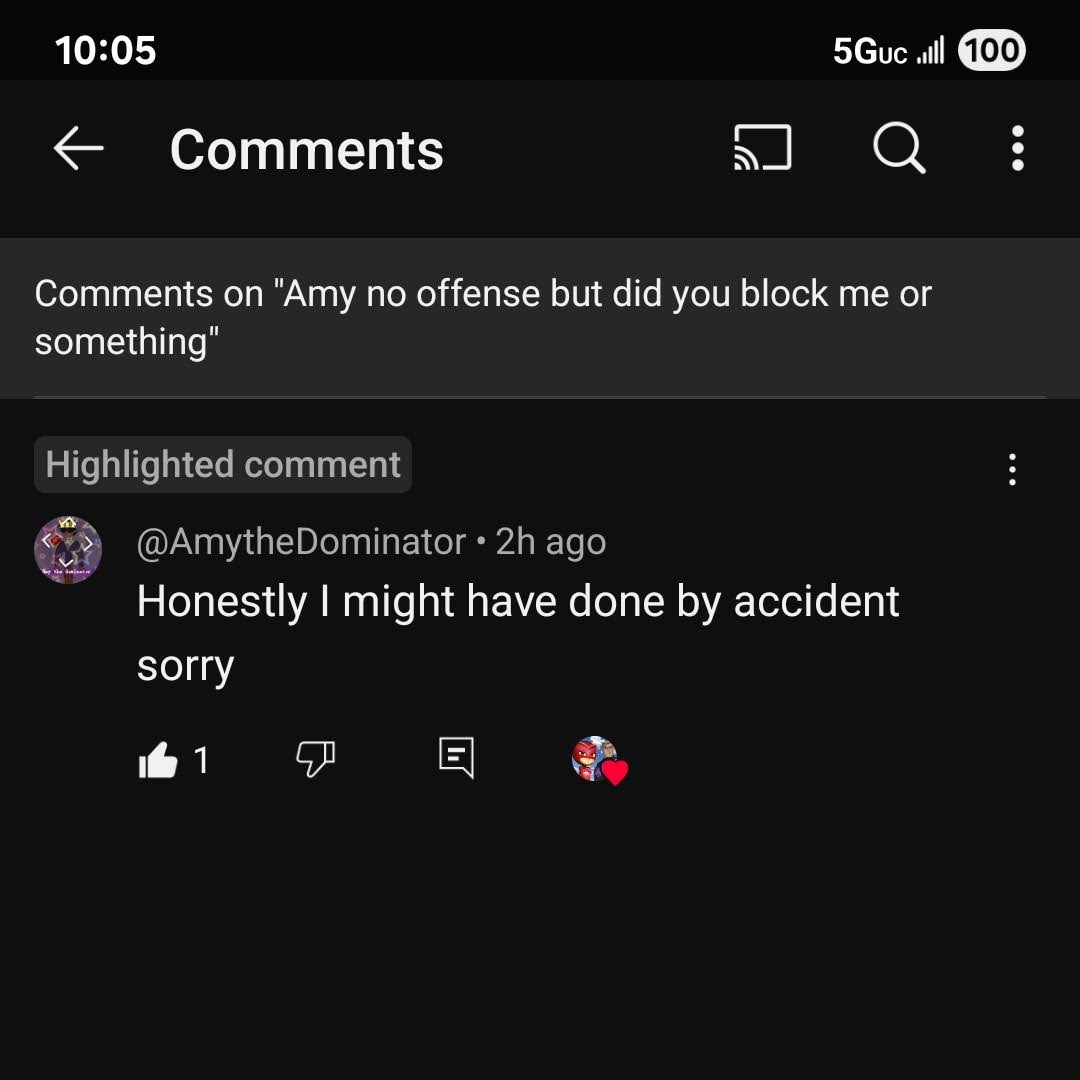1080x1080 pixels.
Task: Open the top bar three-dot menu
Action: [x=1017, y=148]
